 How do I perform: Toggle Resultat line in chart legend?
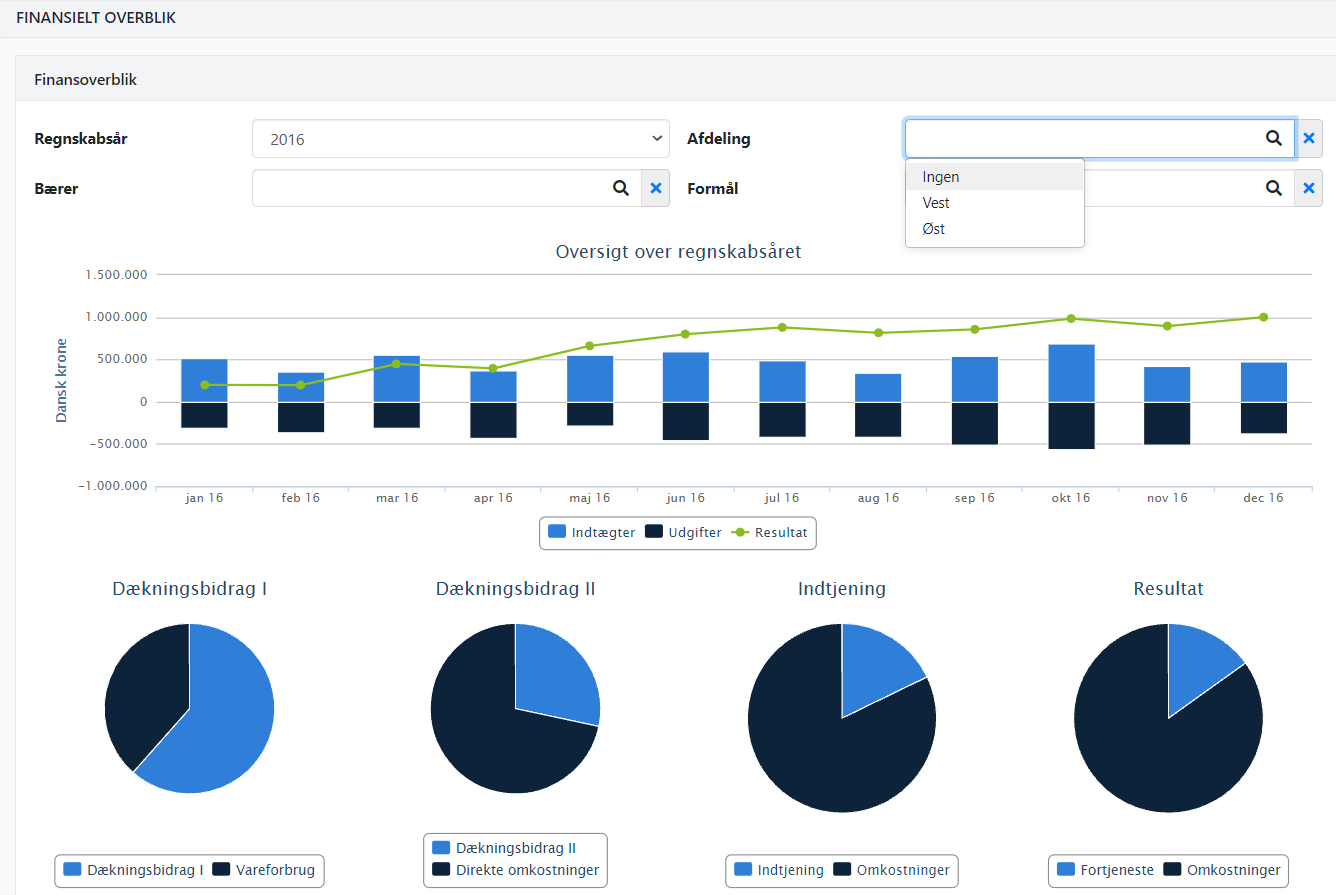[770, 533]
